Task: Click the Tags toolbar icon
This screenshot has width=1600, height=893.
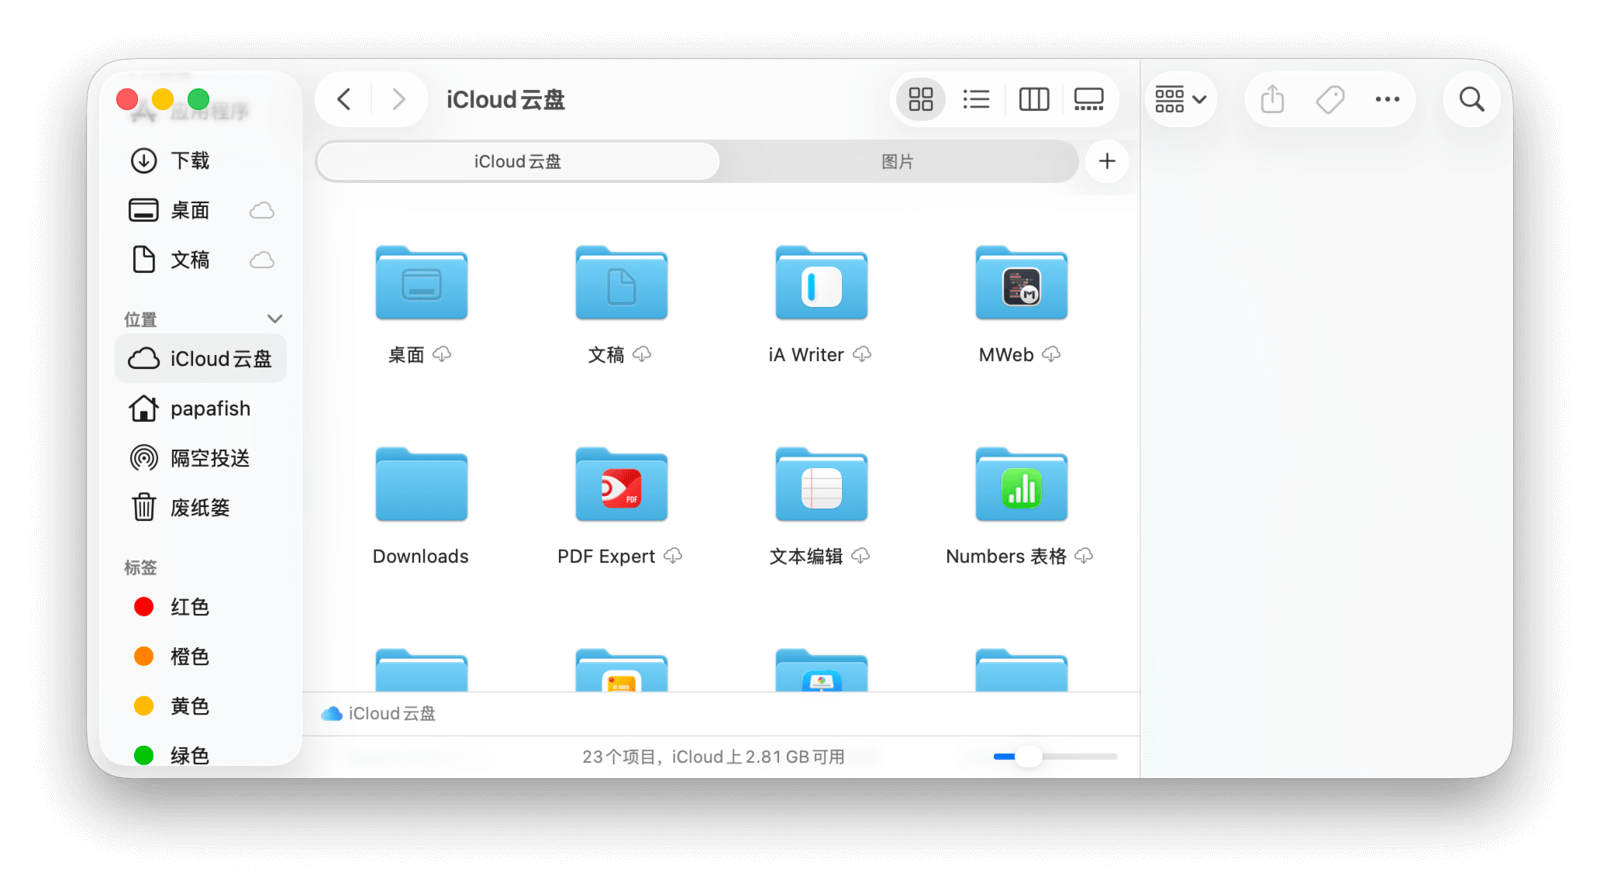Action: (1330, 99)
